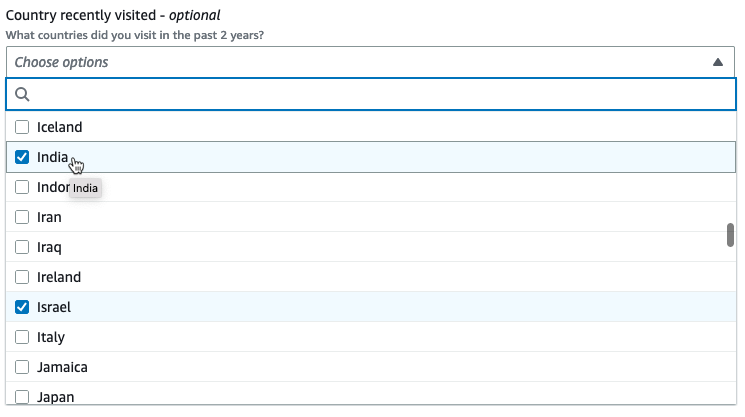This screenshot has height=417, width=745.
Task: Click the Jamaica option label
Action: coord(62,367)
